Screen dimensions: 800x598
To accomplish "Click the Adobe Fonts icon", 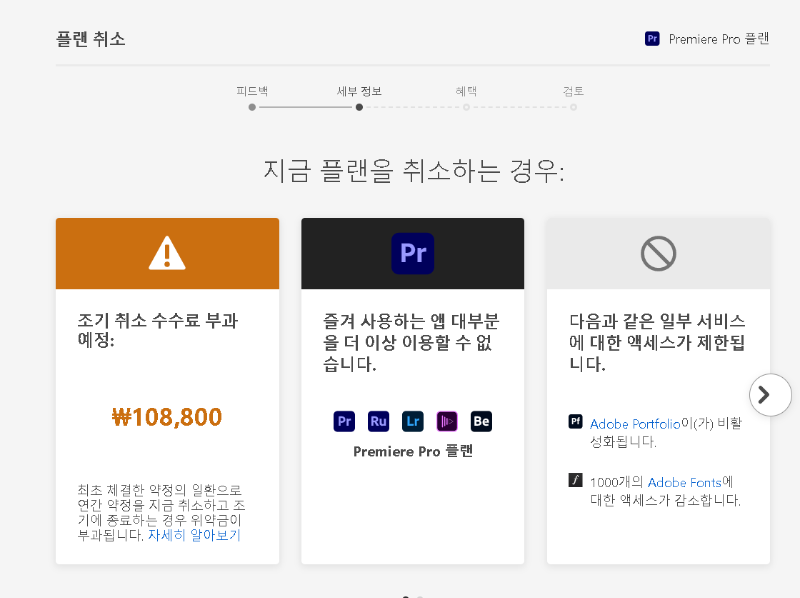I will (x=576, y=480).
